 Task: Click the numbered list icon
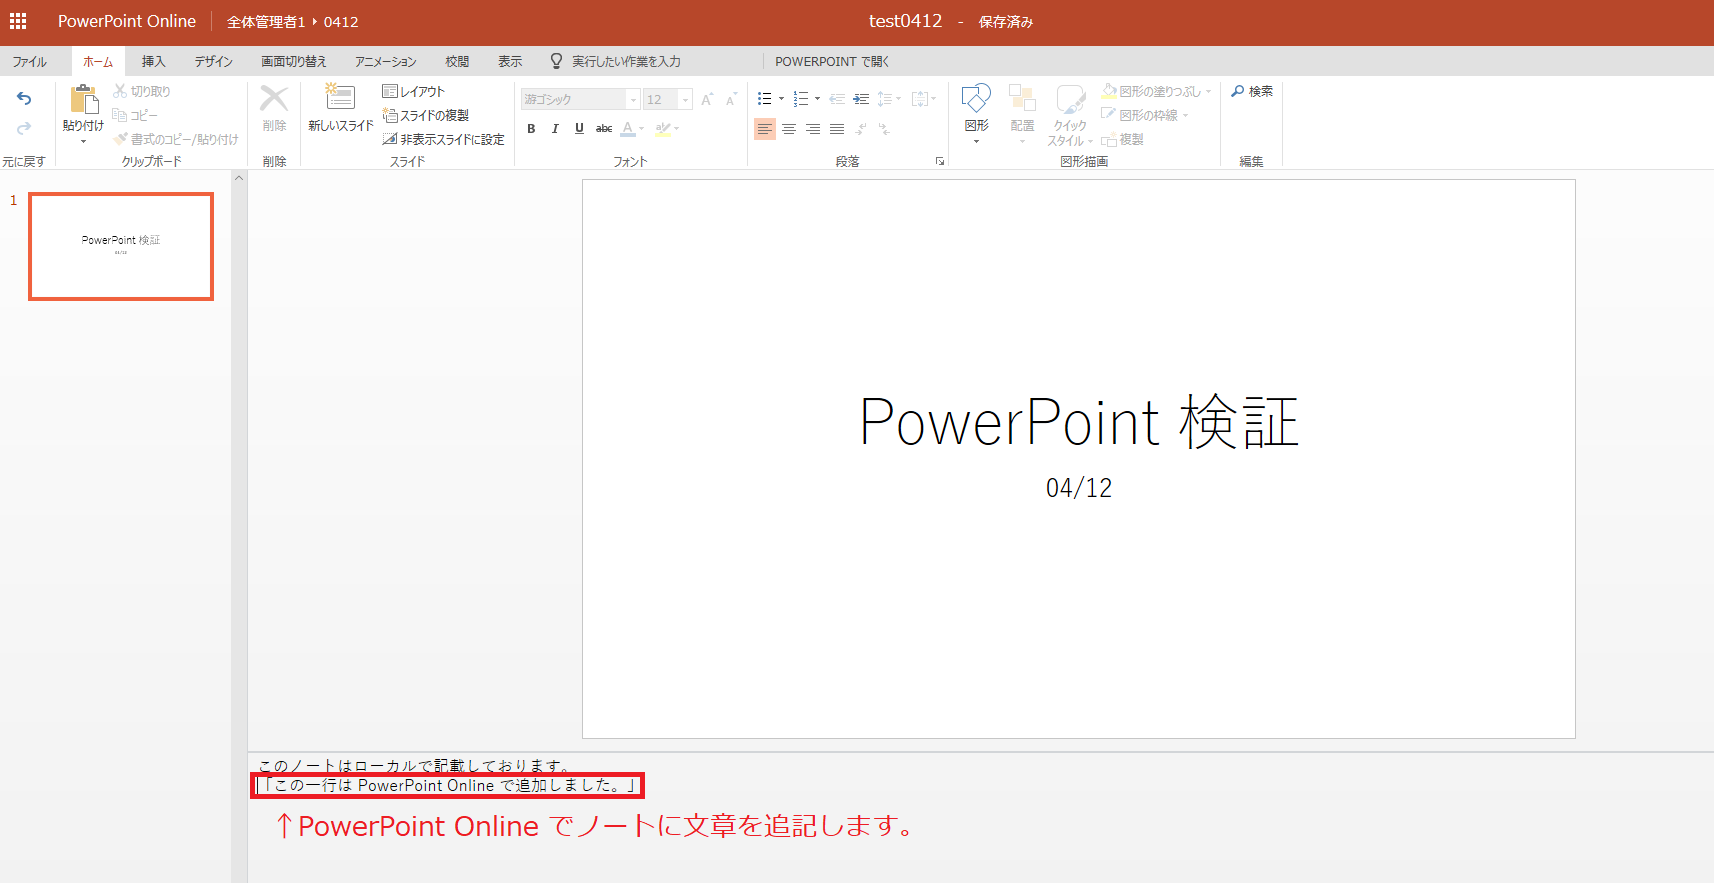(801, 99)
